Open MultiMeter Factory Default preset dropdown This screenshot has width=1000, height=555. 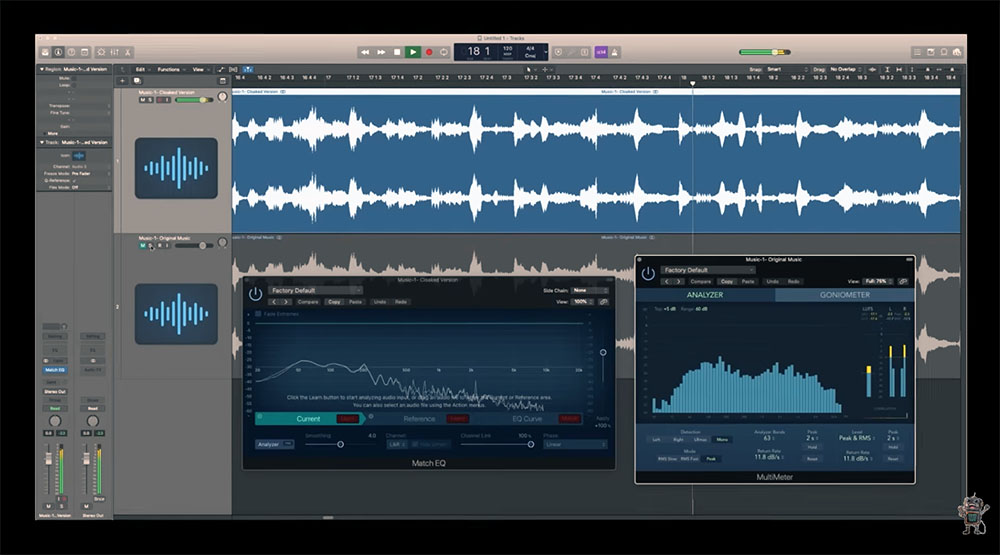(707, 270)
